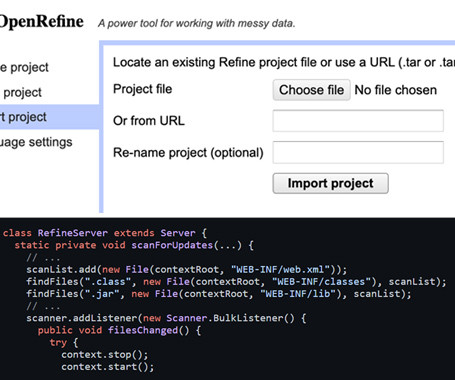Click the 'No file chosen' text
The width and height of the screenshot is (455, 380).
click(396, 90)
